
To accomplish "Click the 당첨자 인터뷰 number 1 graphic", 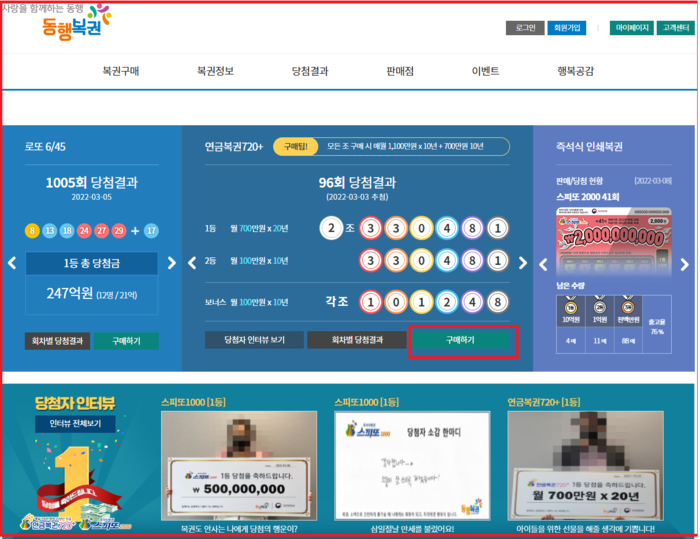I will (73, 482).
